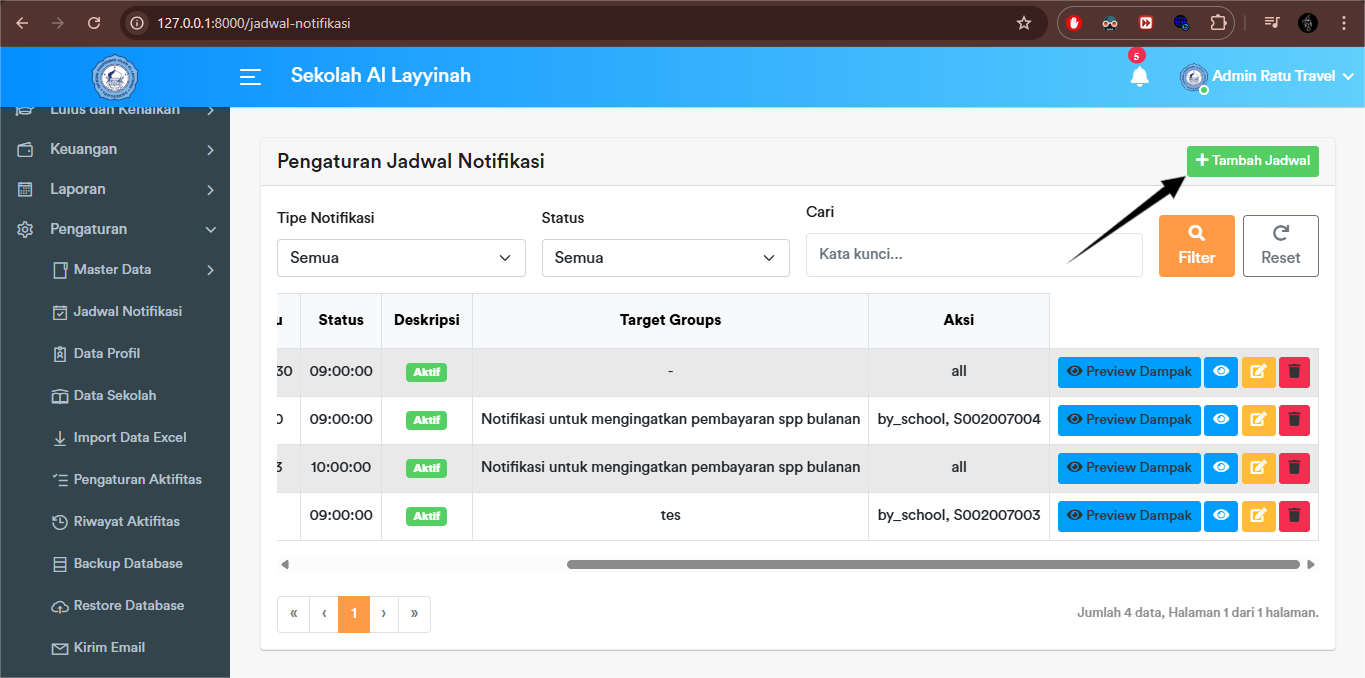Click the trash delete icon on first row

click(1294, 371)
